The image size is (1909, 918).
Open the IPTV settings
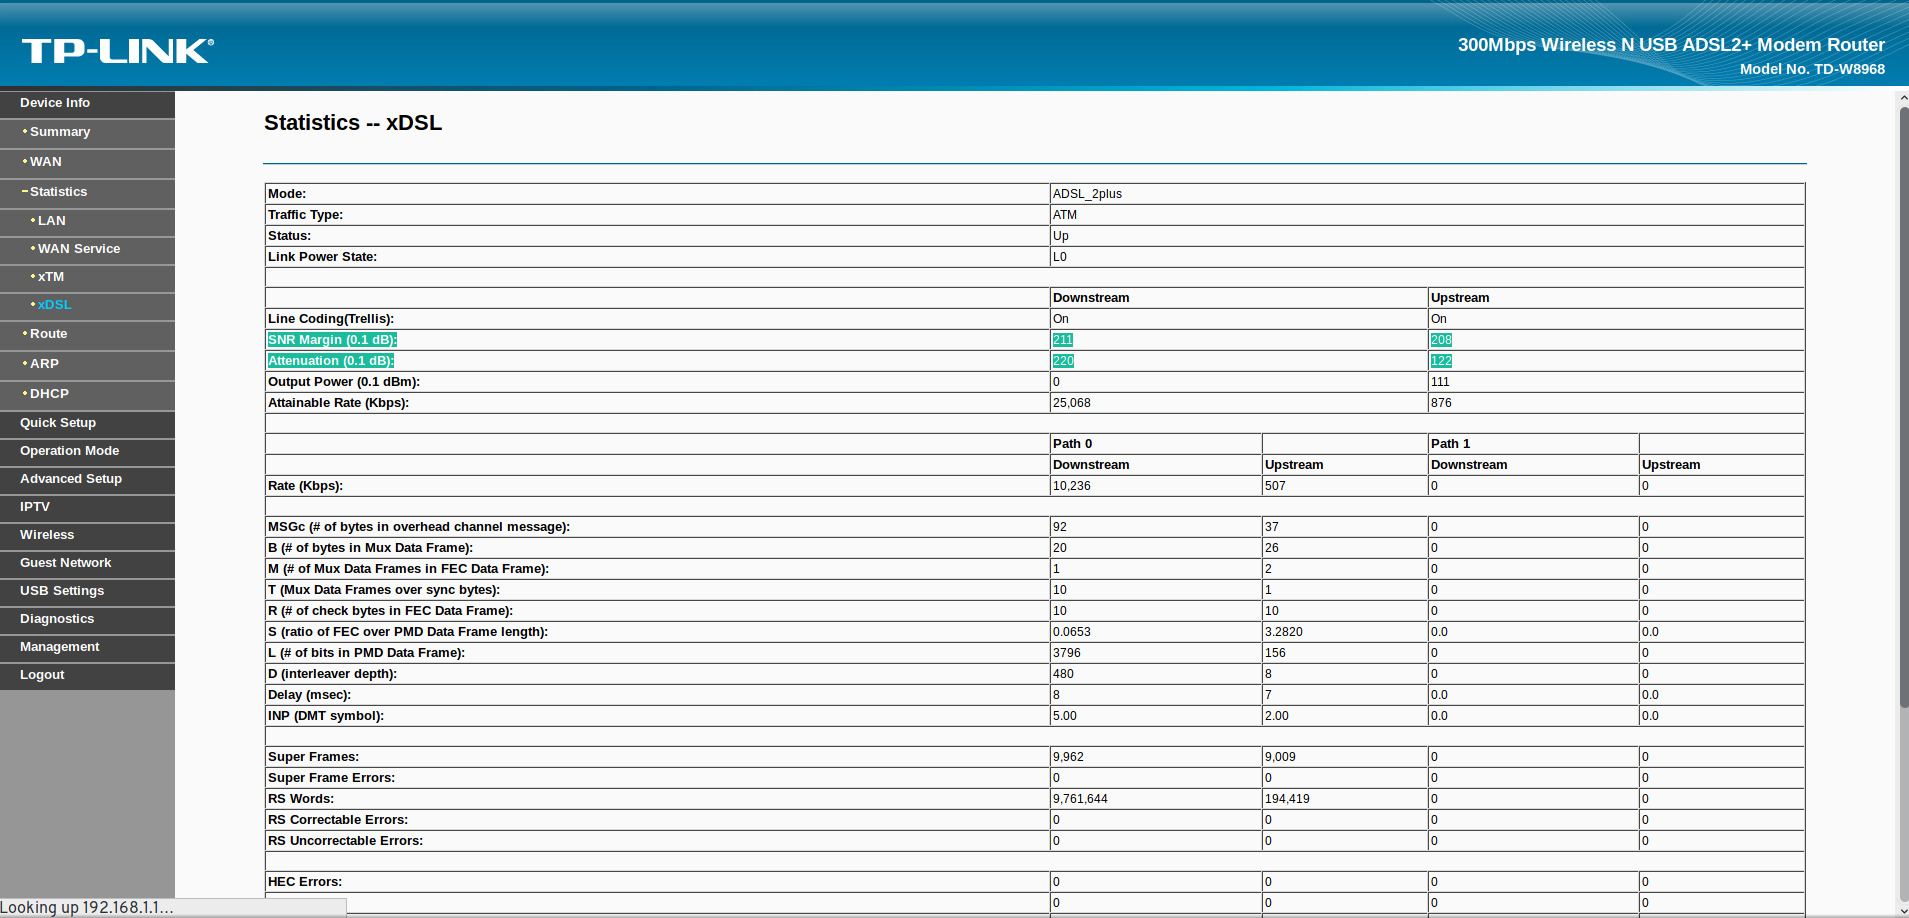coord(35,507)
